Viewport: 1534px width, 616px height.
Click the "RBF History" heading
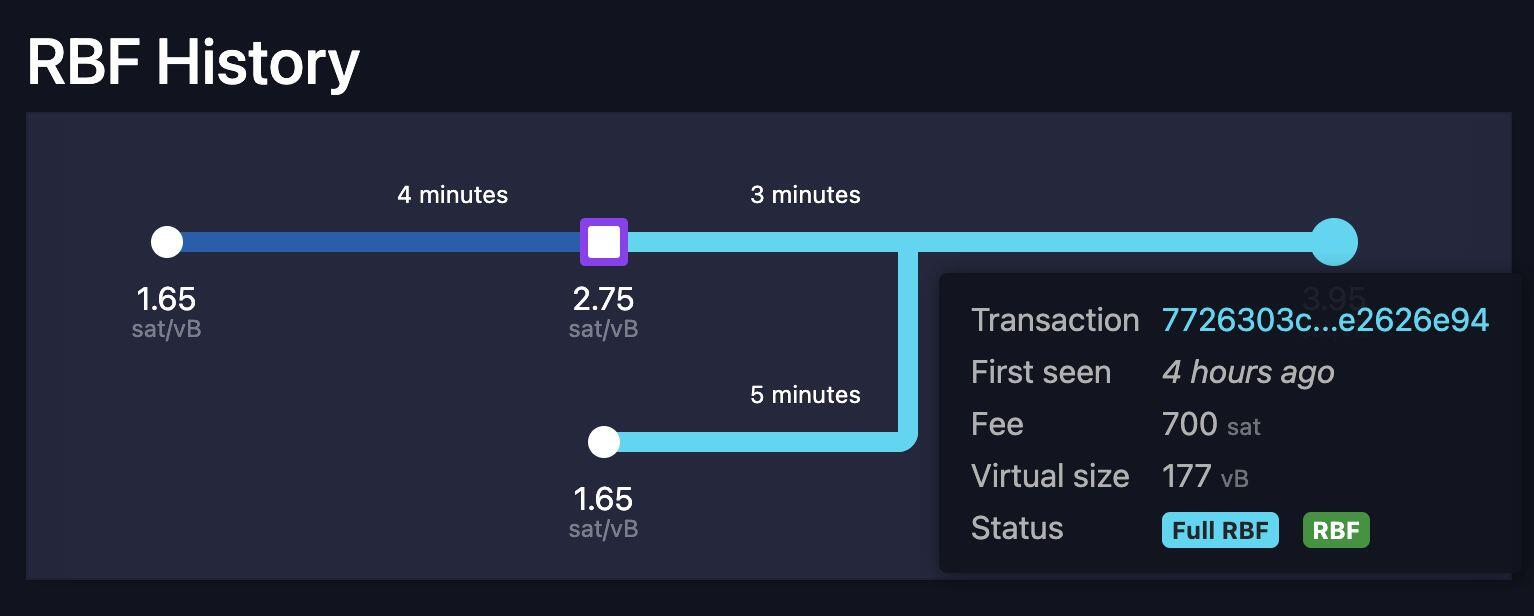tap(193, 62)
